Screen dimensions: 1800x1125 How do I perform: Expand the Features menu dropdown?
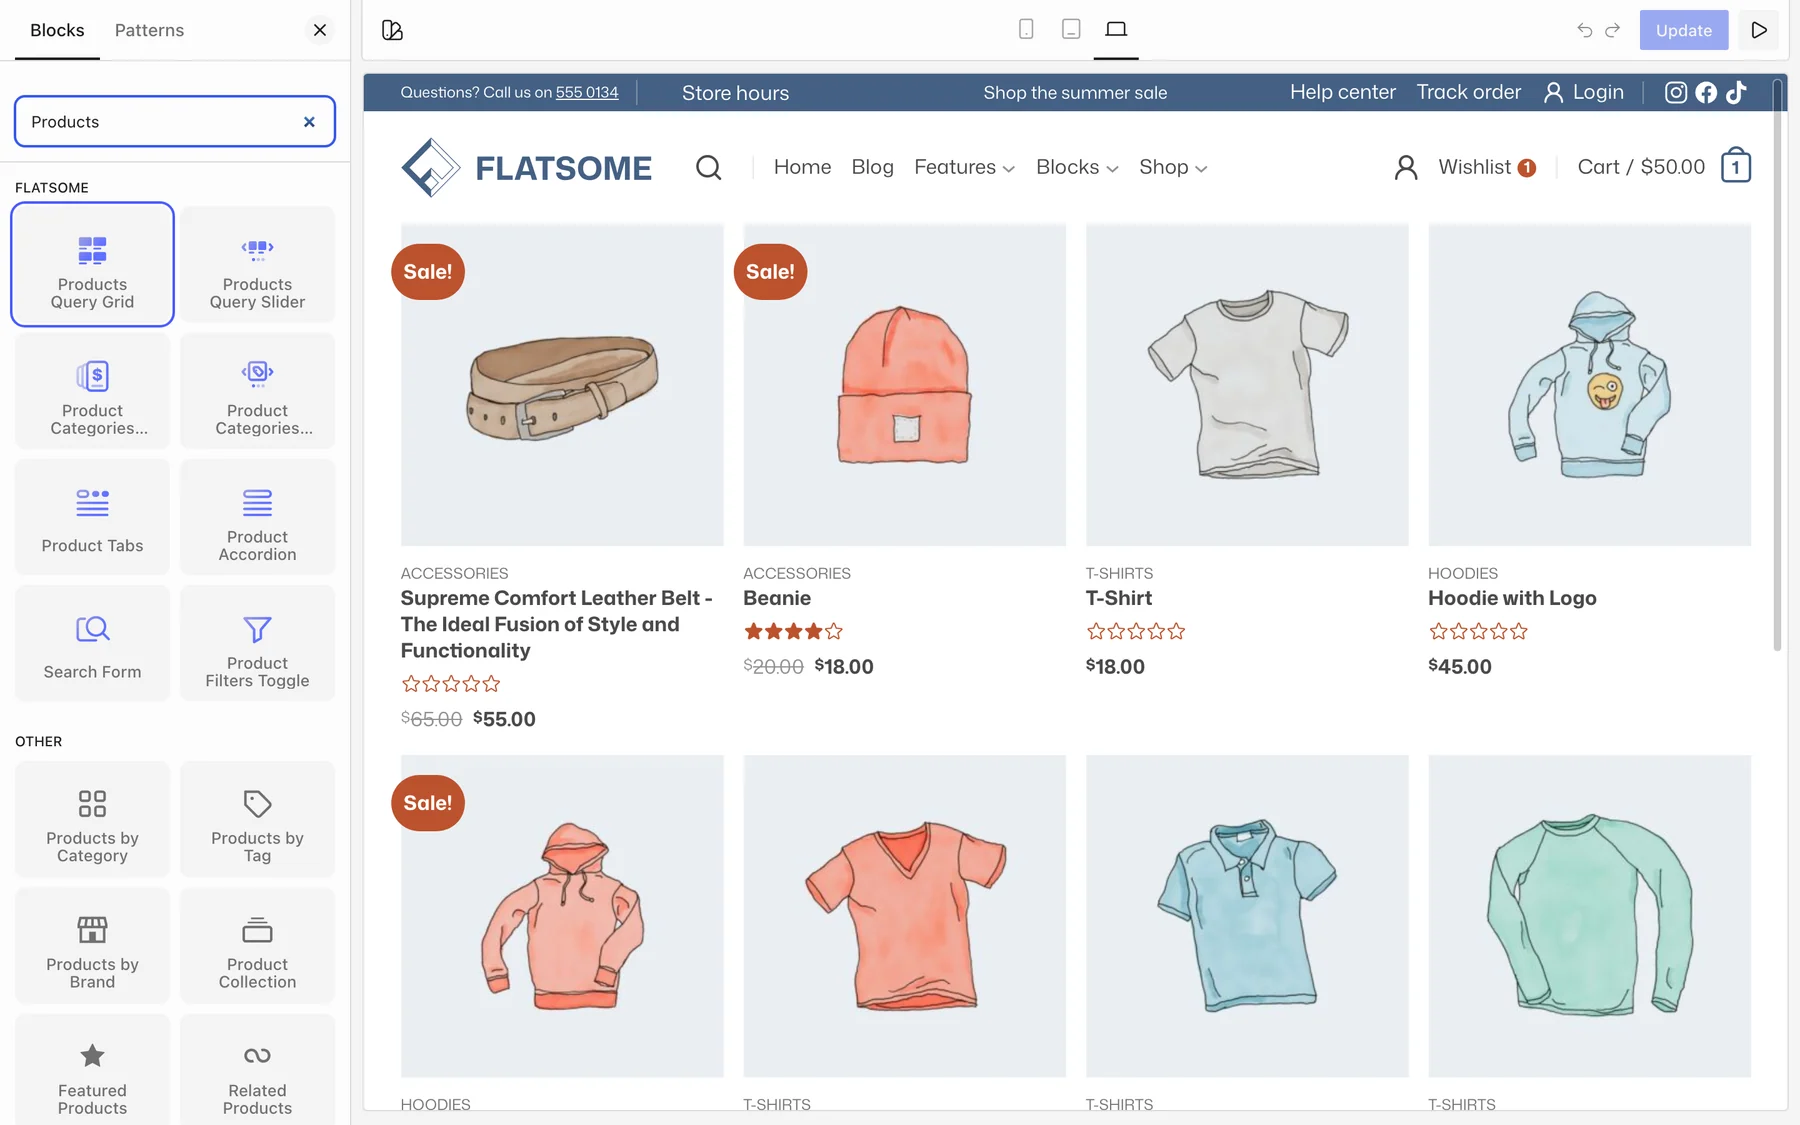[x=964, y=167]
